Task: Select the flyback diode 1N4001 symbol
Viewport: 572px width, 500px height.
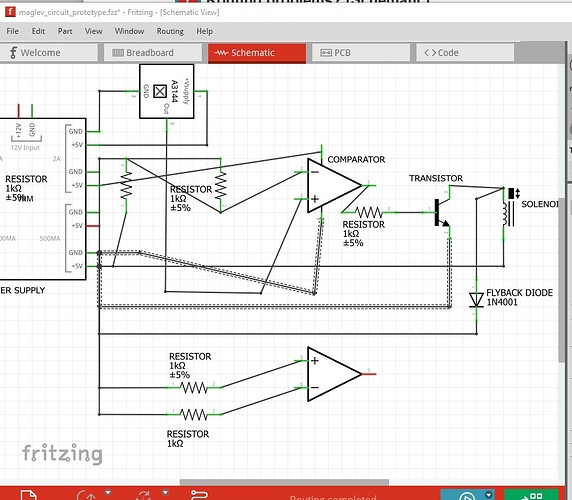Action: point(476,300)
